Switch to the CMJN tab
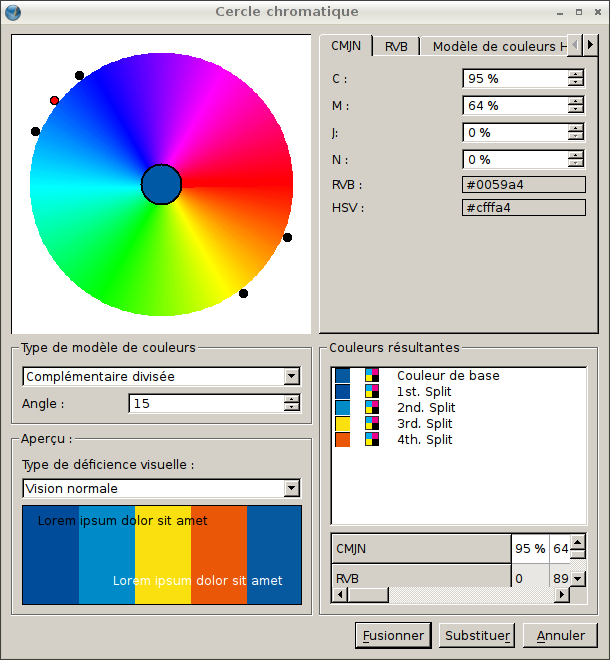The height and width of the screenshot is (660, 610). tap(346, 46)
